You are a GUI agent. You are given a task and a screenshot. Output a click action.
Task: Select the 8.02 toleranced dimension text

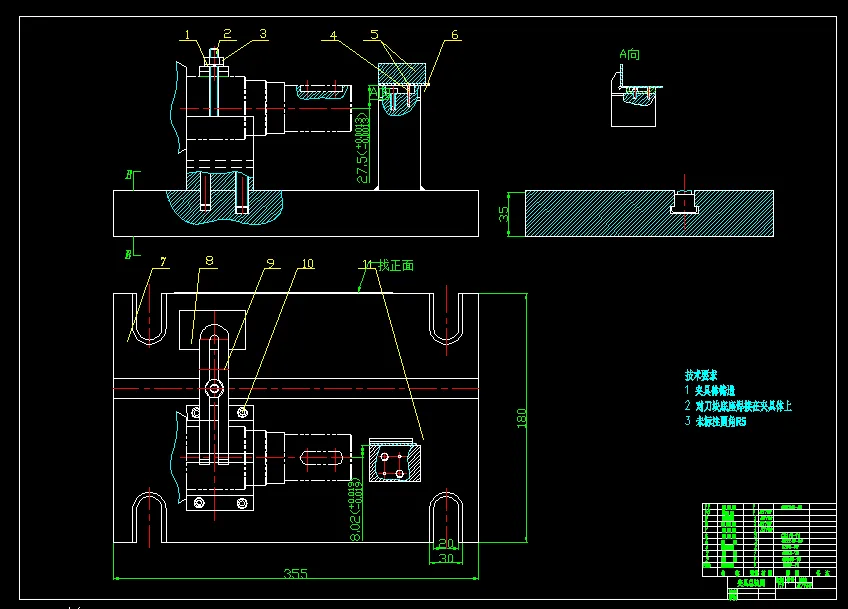click(x=356, y=510)
